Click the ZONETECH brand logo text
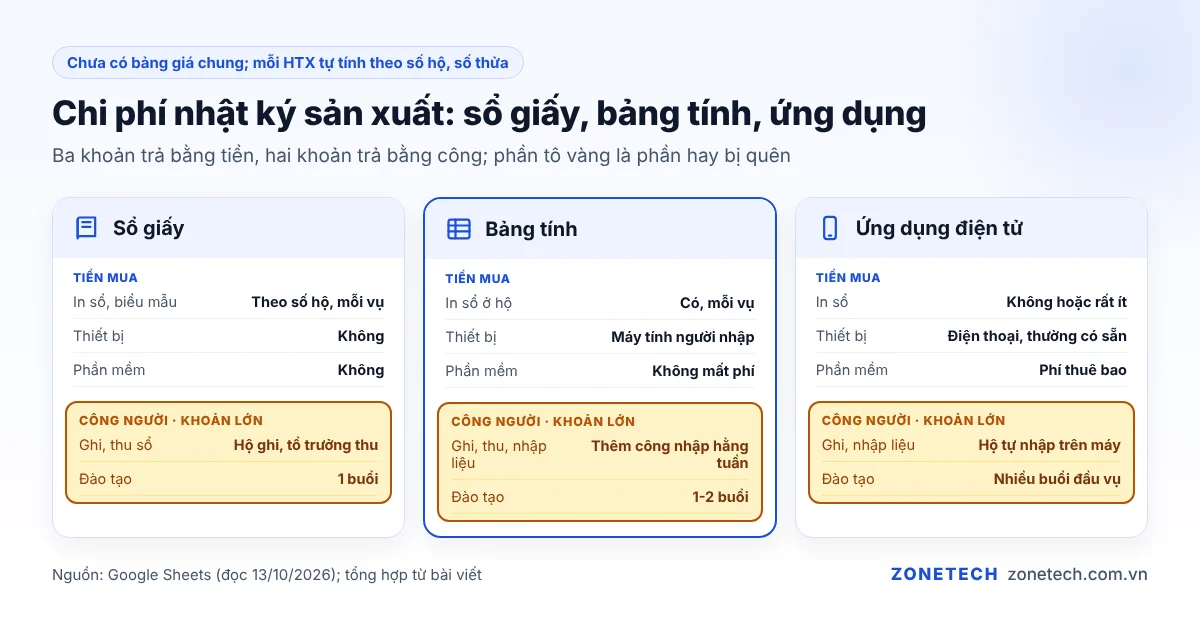The image size is (1200, 625). coord(944,574)
